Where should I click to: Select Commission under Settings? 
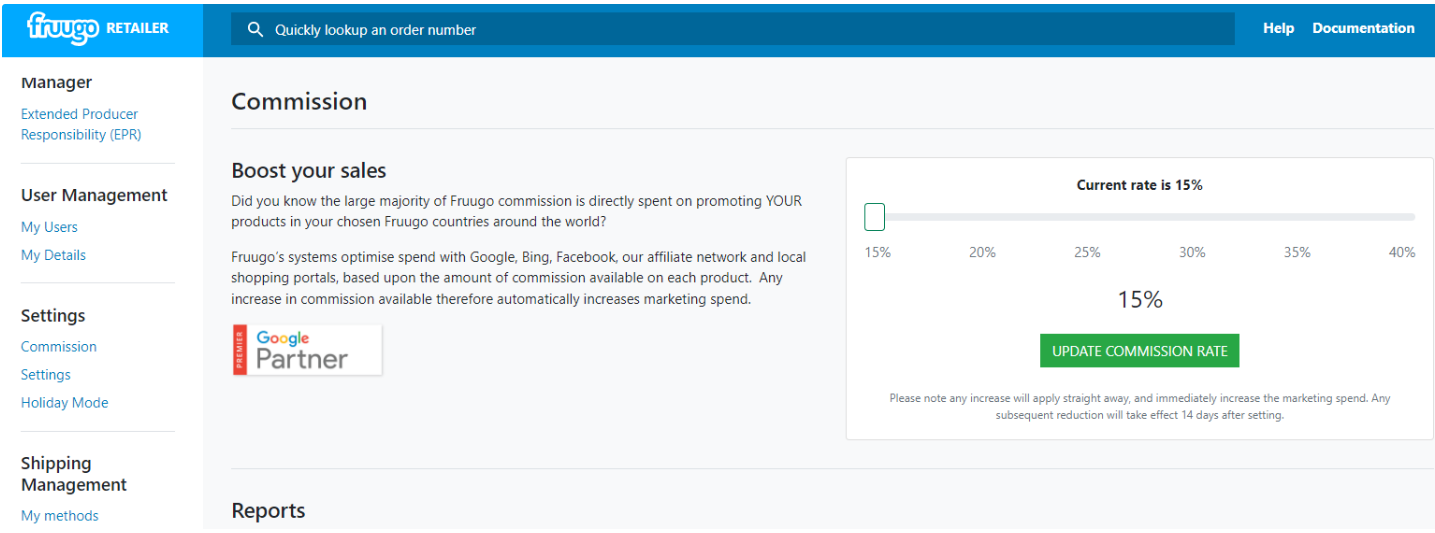pyautogui.click(x=59, y=347)
